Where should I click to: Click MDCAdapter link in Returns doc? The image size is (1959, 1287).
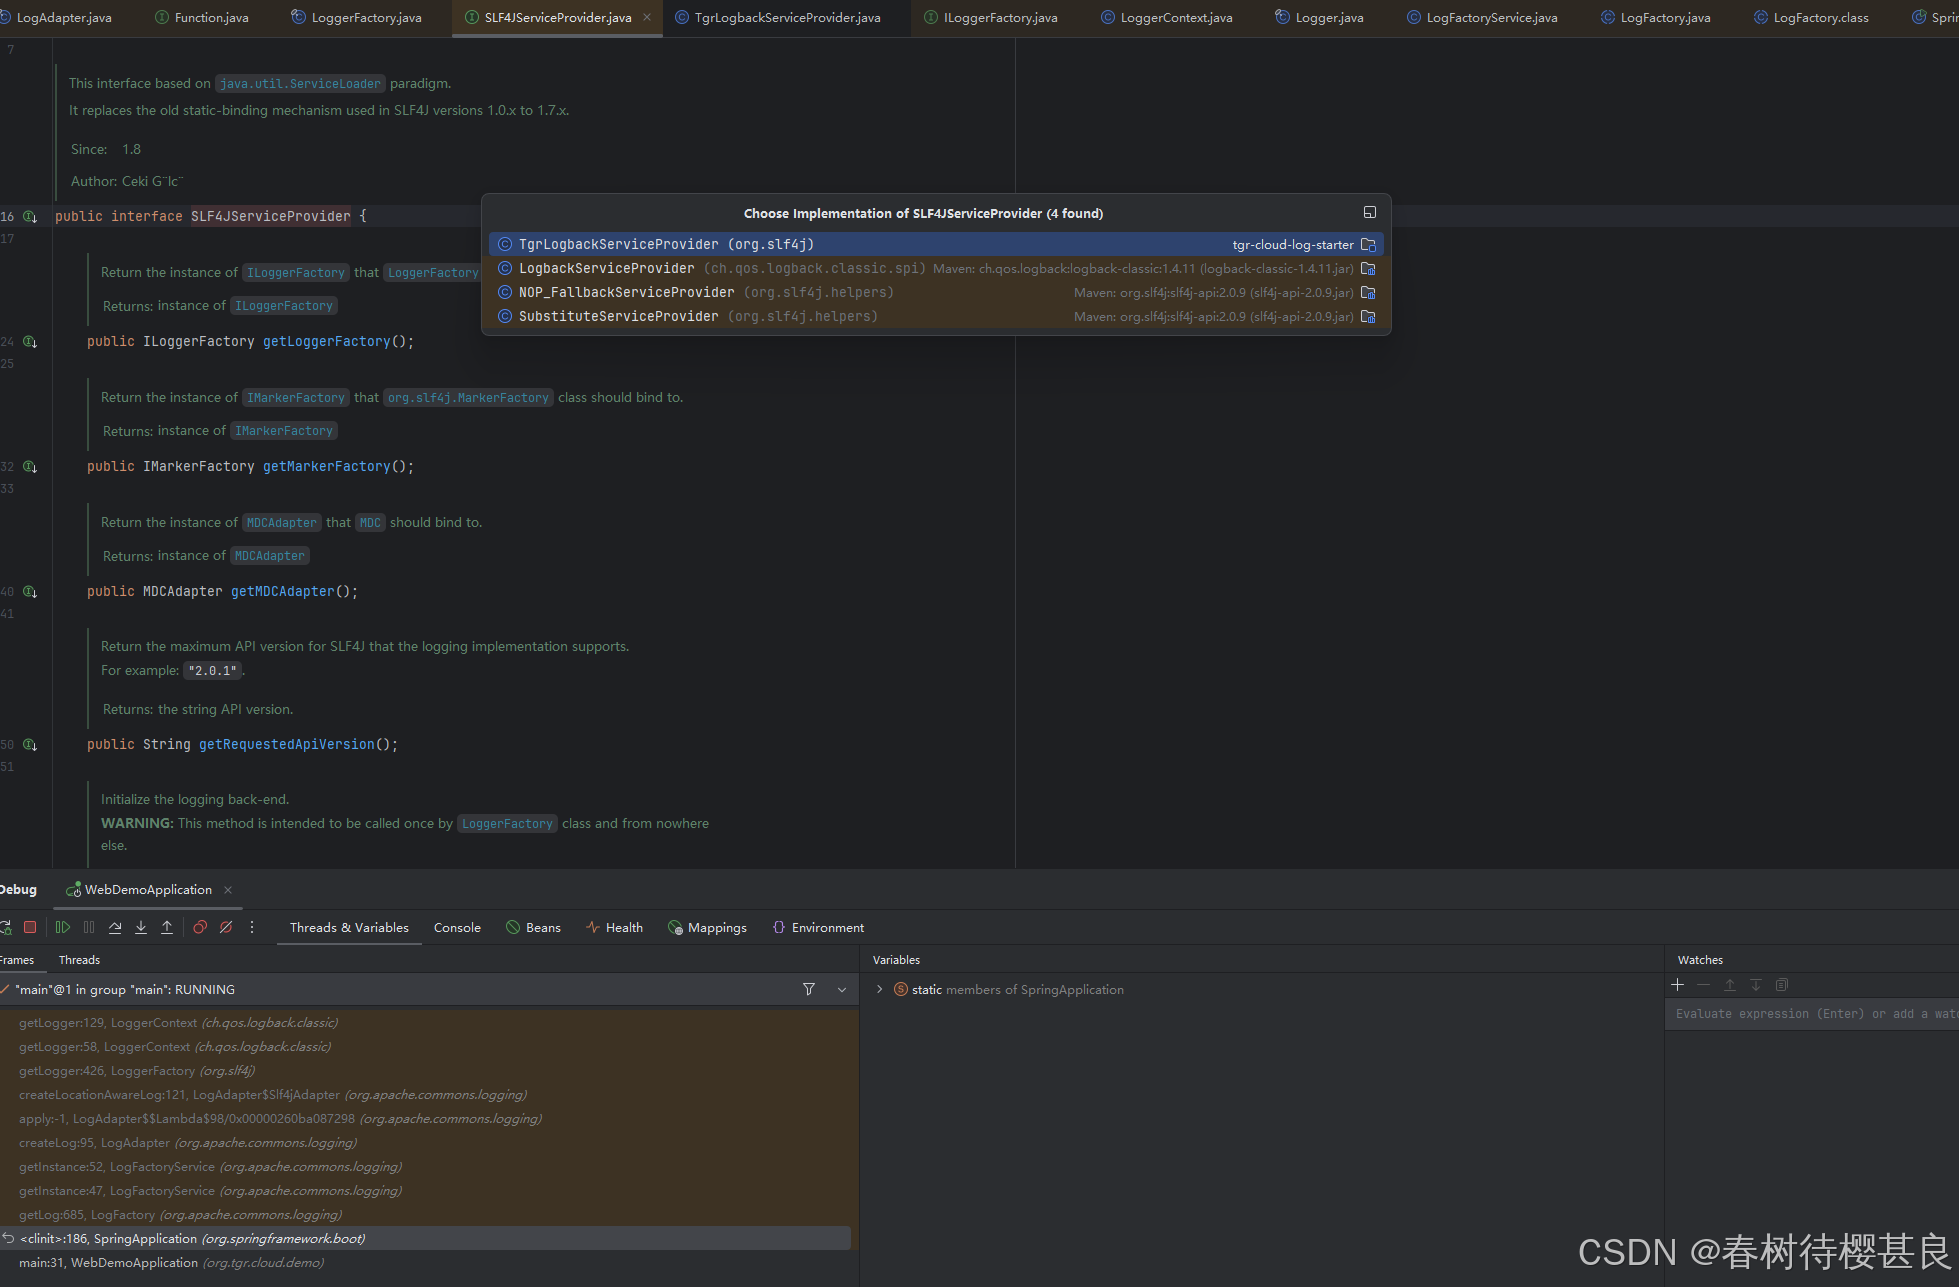(270, 555)
